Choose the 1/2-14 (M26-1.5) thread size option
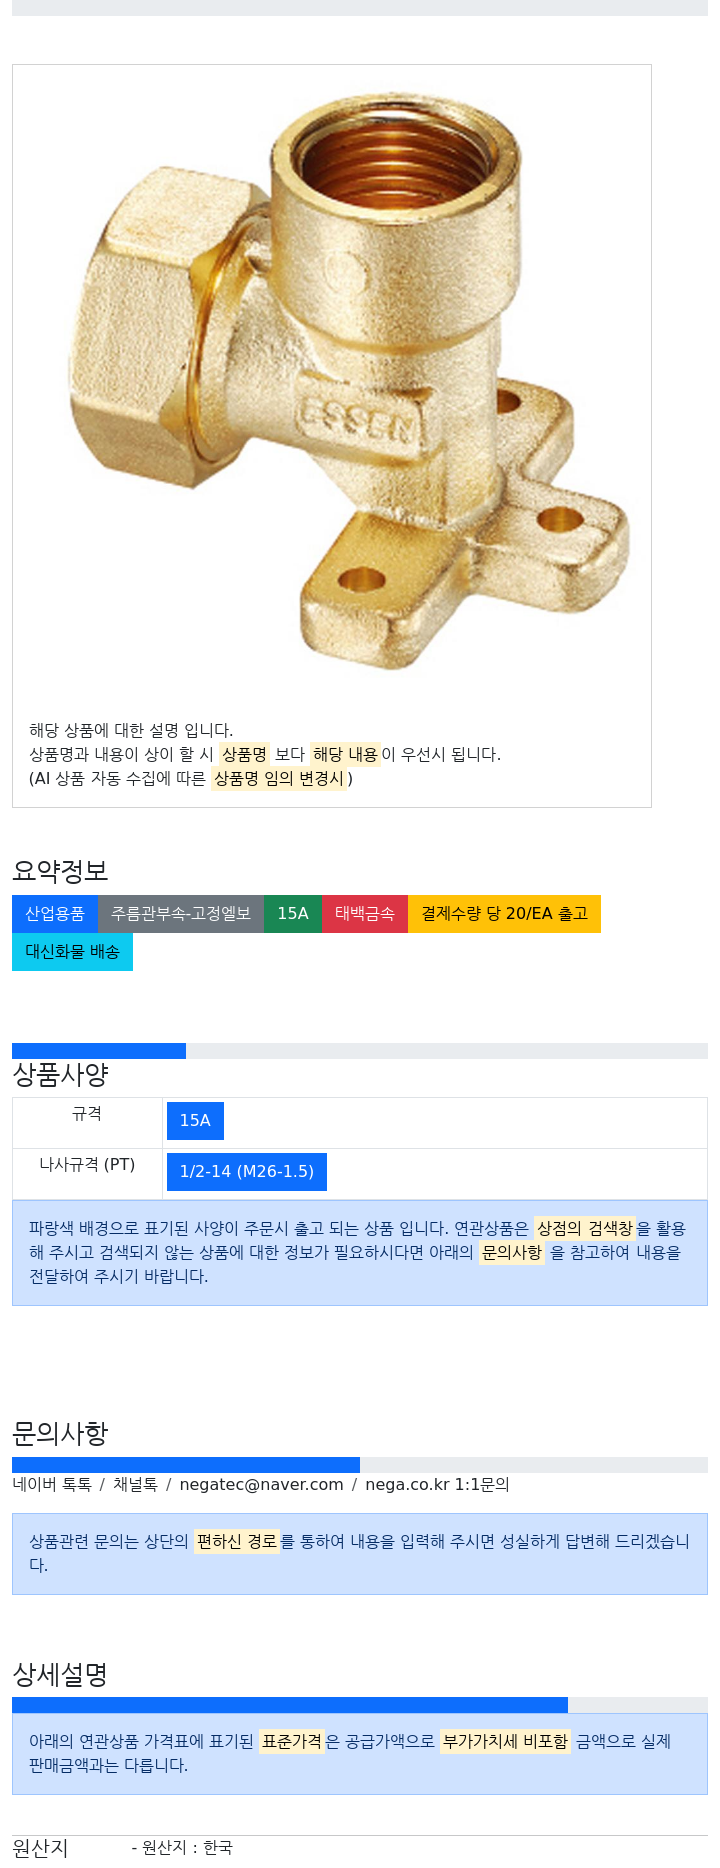 click(247, 1172)
